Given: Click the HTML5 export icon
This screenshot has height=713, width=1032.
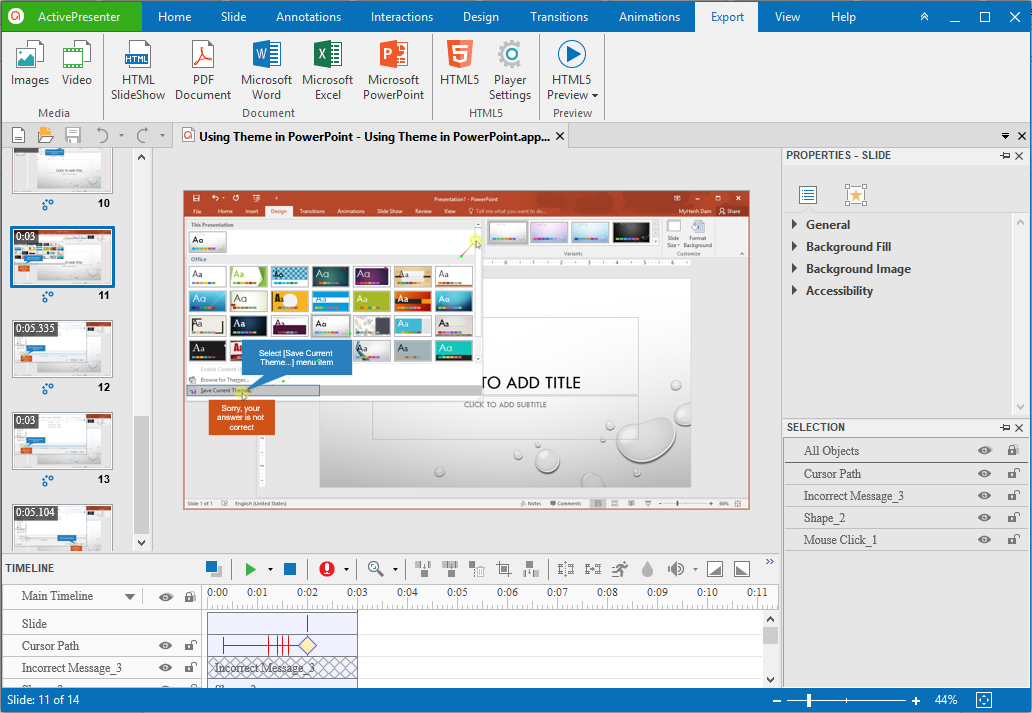Looking at the screenshot, I should pos(459,63).
